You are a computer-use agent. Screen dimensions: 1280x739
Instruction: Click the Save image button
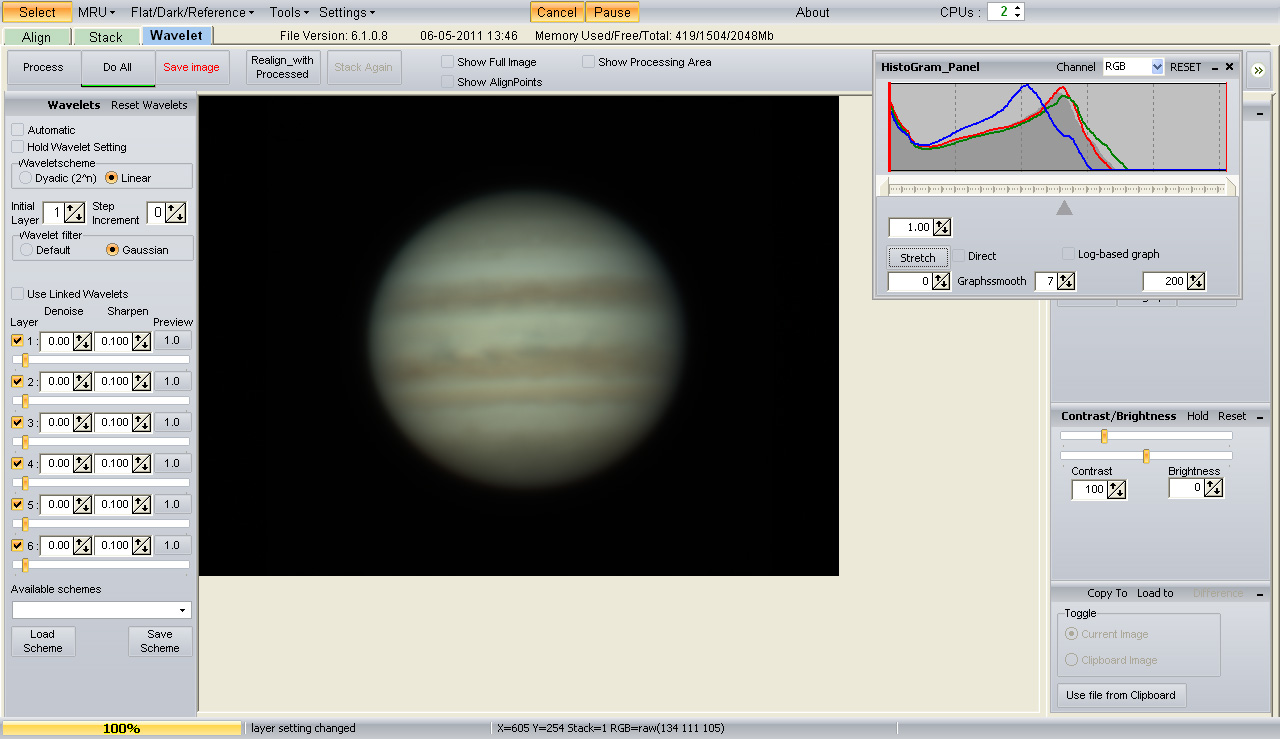tap(191, 67)
